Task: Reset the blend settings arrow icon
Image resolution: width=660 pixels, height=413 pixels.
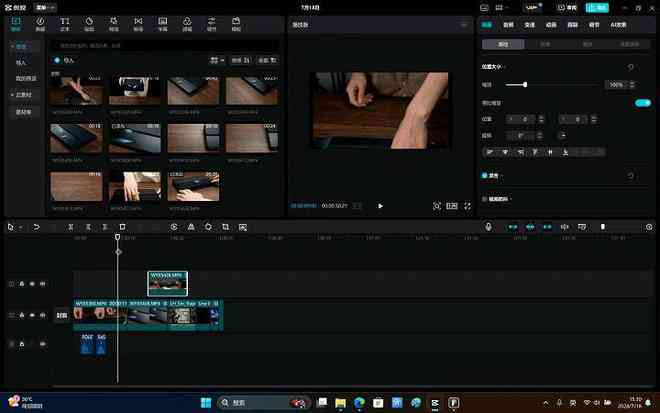Action: [x=631, y=176]
